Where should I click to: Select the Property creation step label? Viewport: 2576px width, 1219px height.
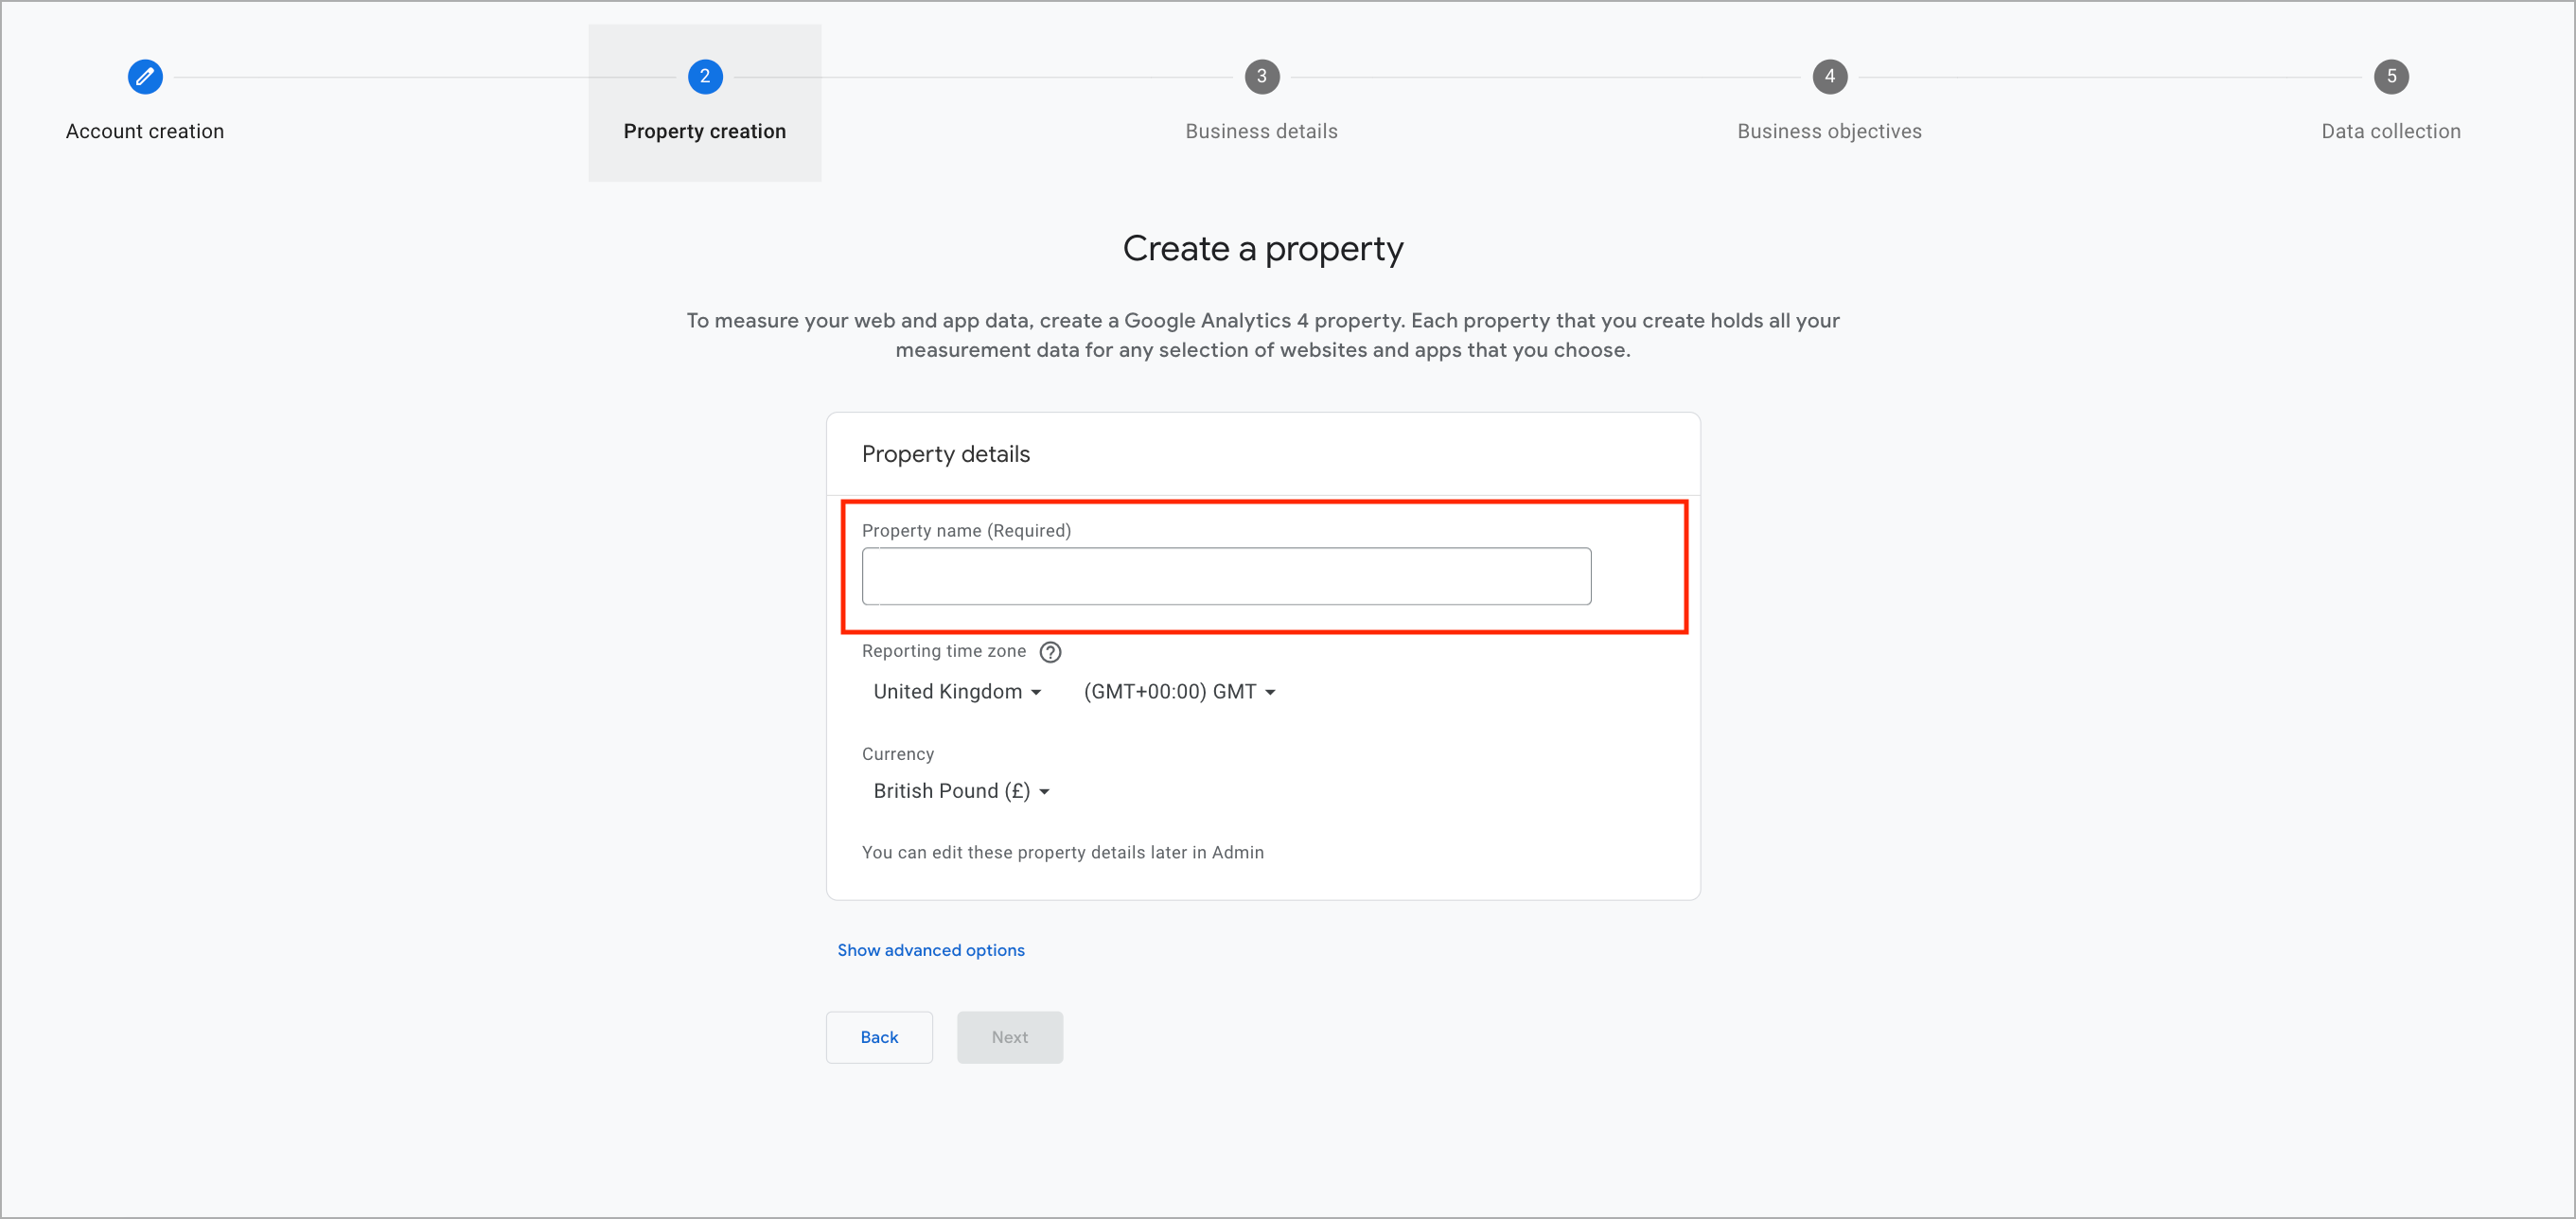(x=705, y=131)
